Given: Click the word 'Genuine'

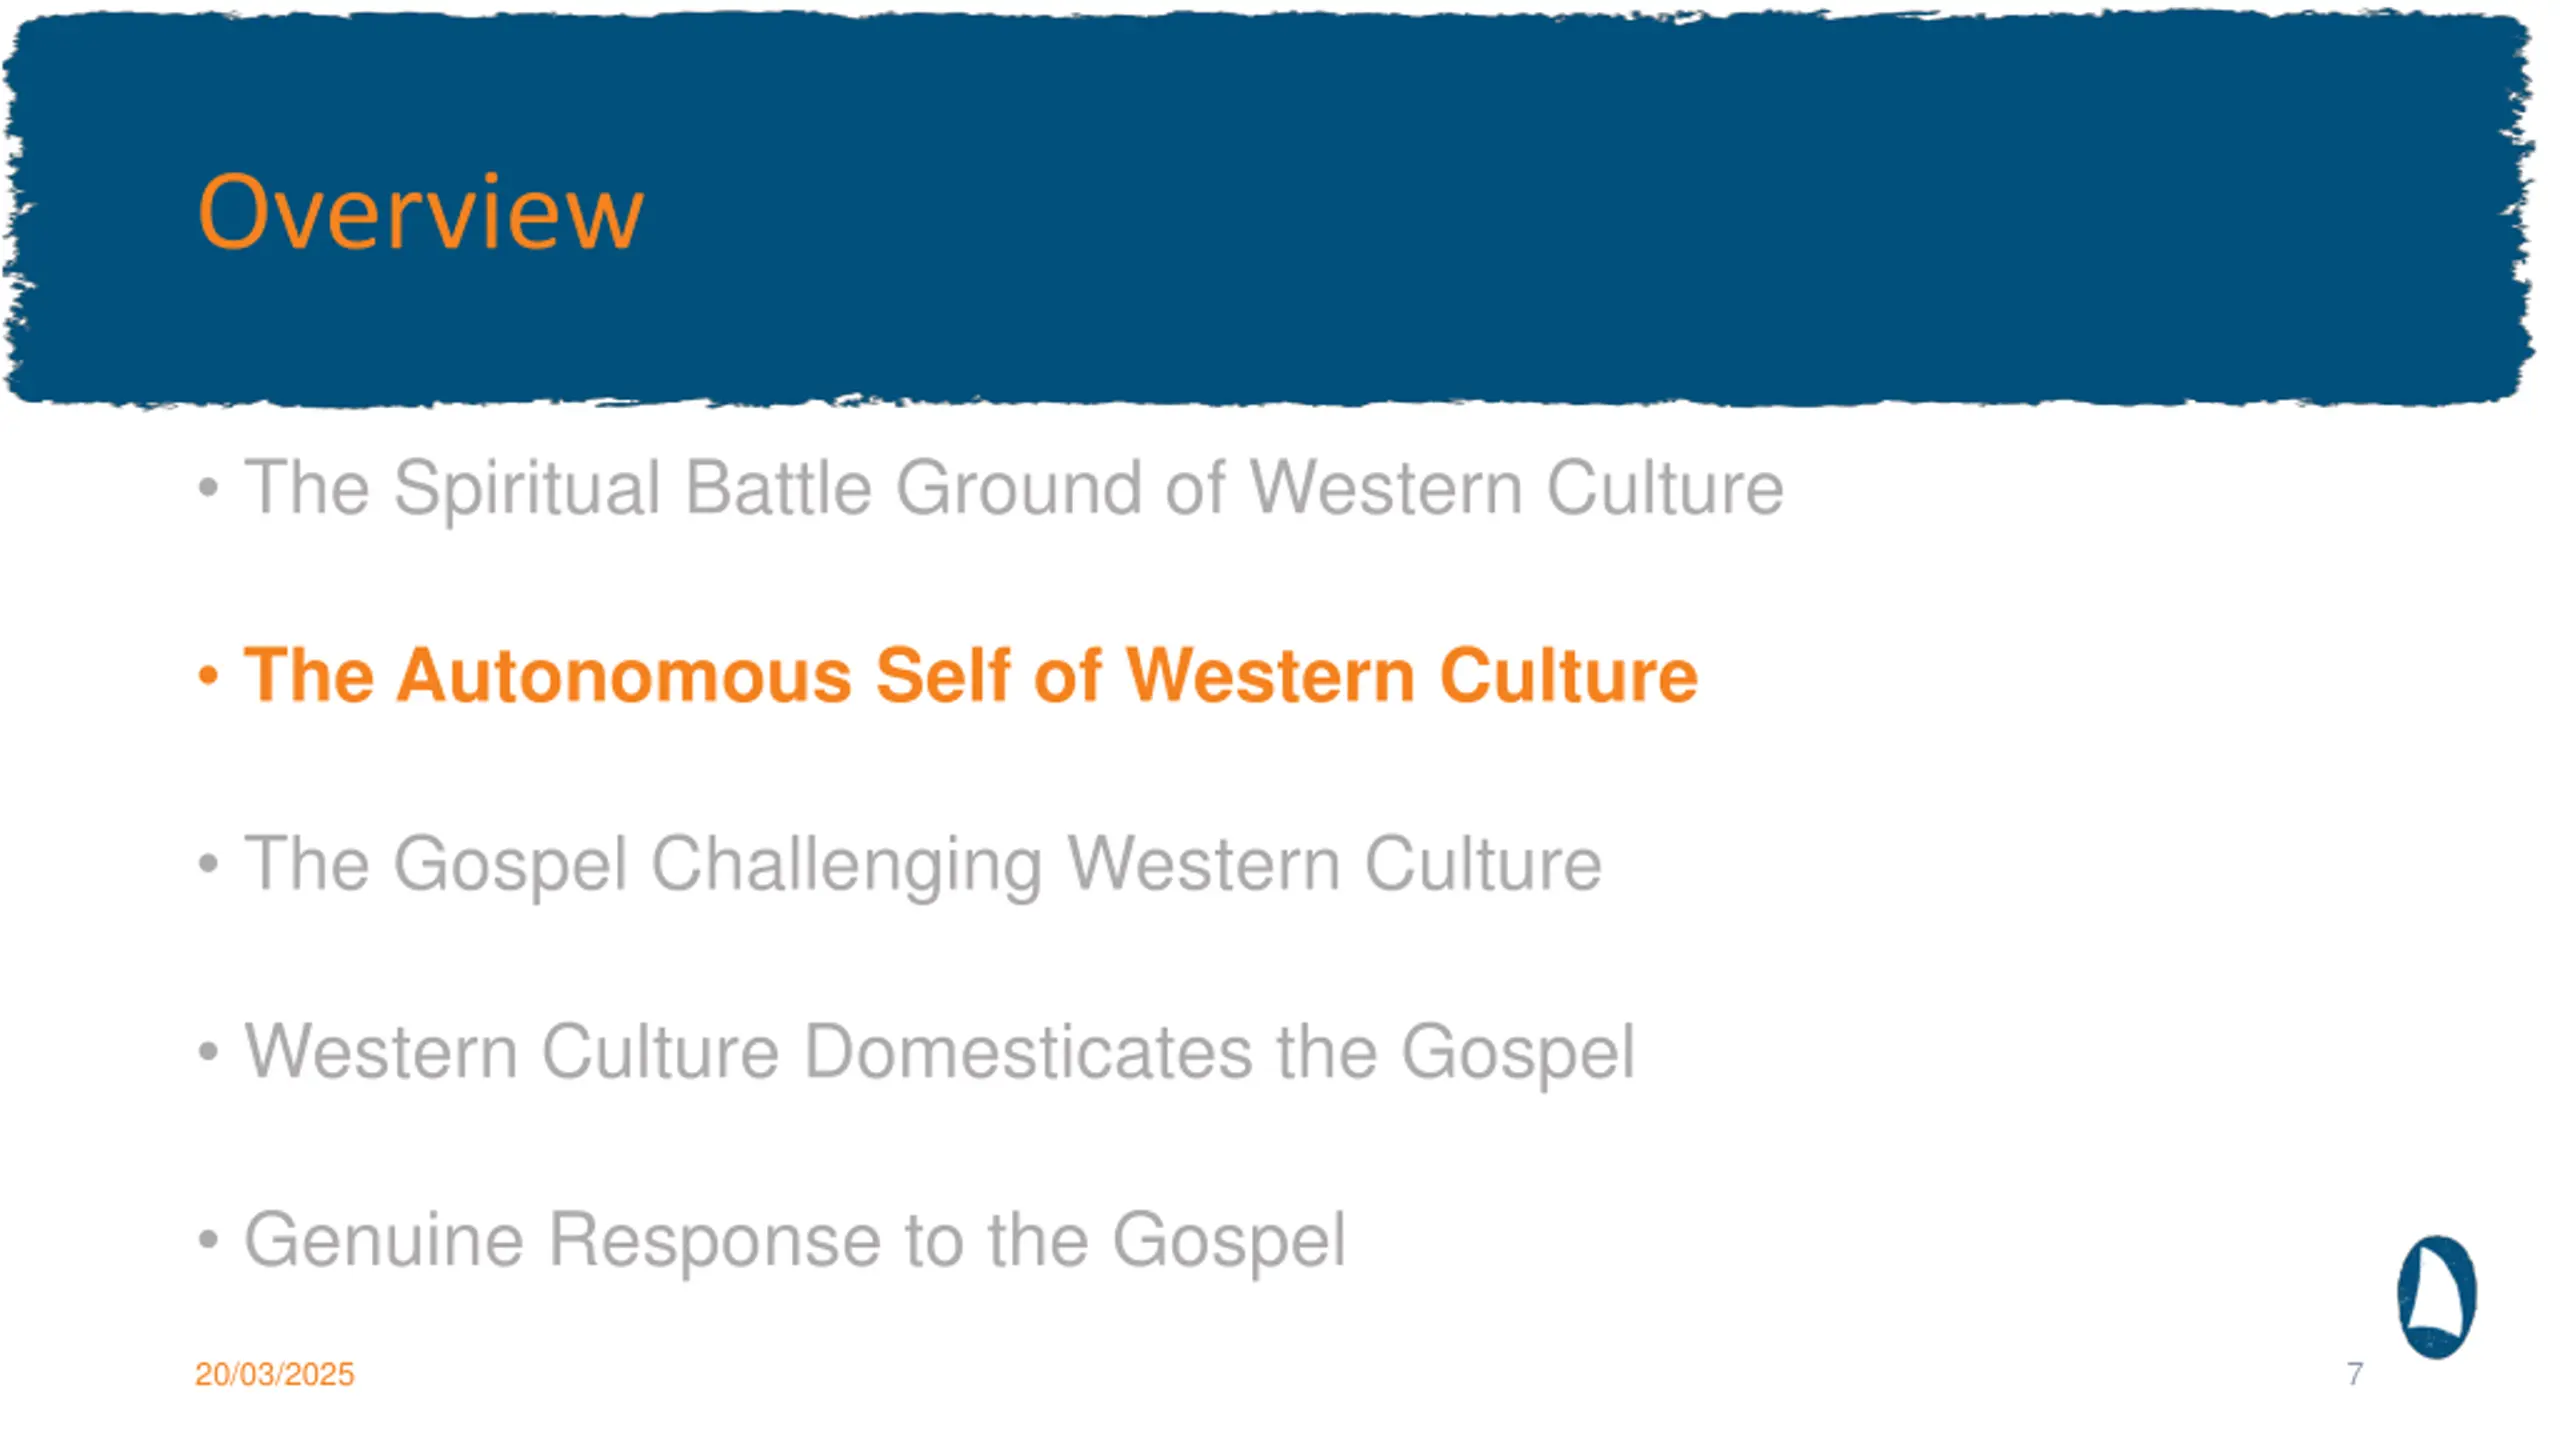Looking at the screenshot, I should coord(384,1241).
